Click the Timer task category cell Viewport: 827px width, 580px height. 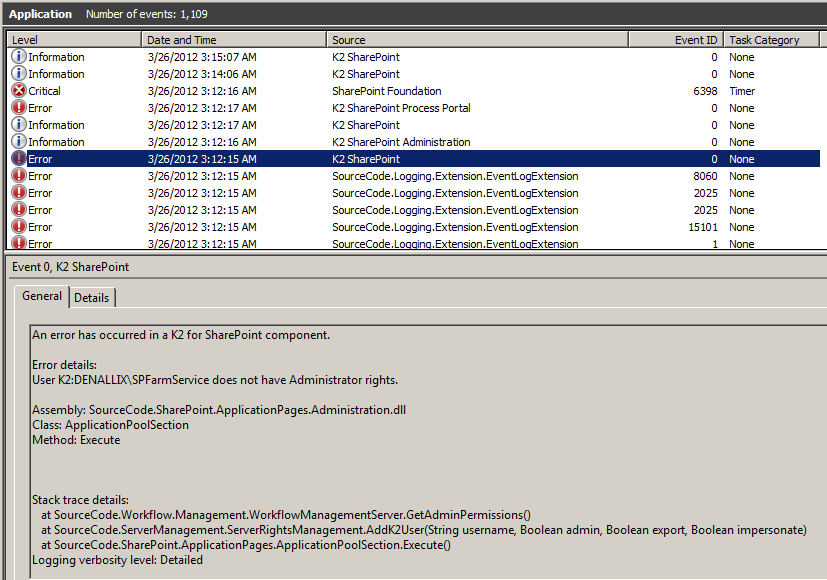742,91
